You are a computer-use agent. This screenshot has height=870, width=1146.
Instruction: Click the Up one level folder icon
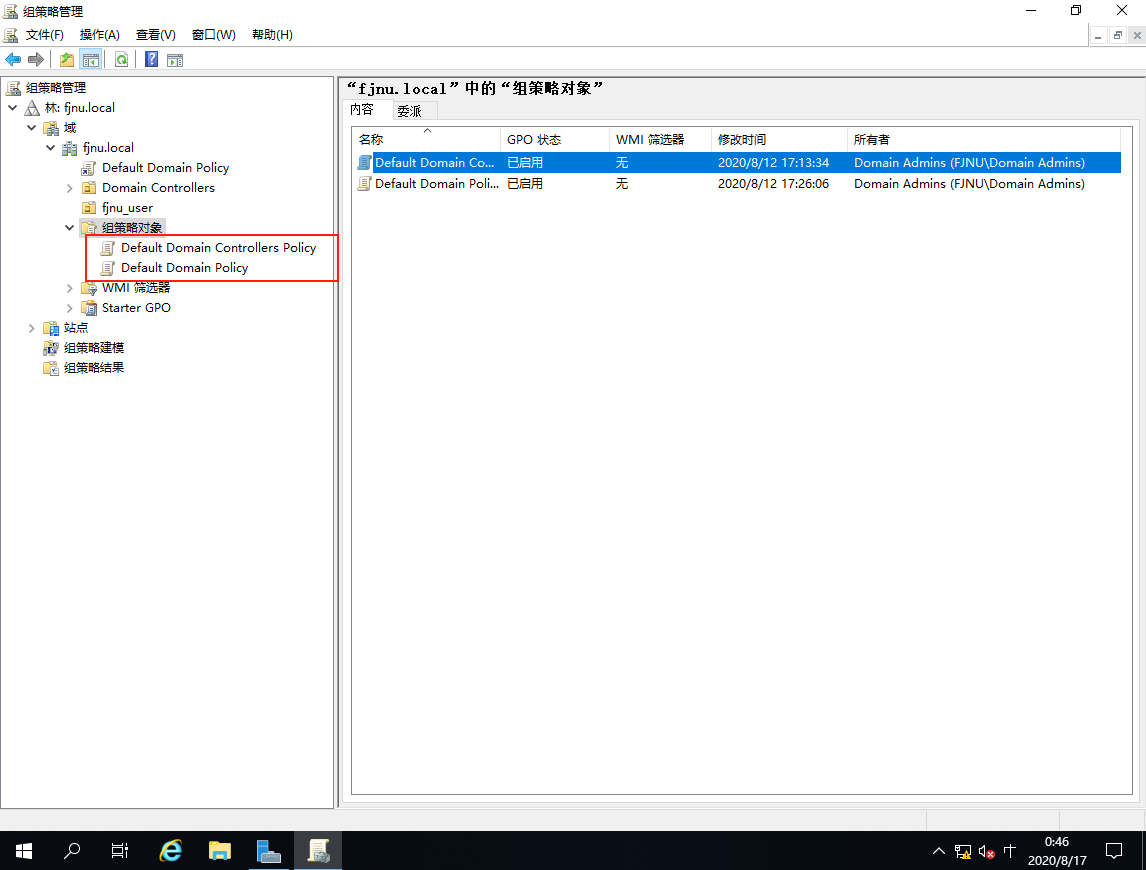(x=67, y=60)
